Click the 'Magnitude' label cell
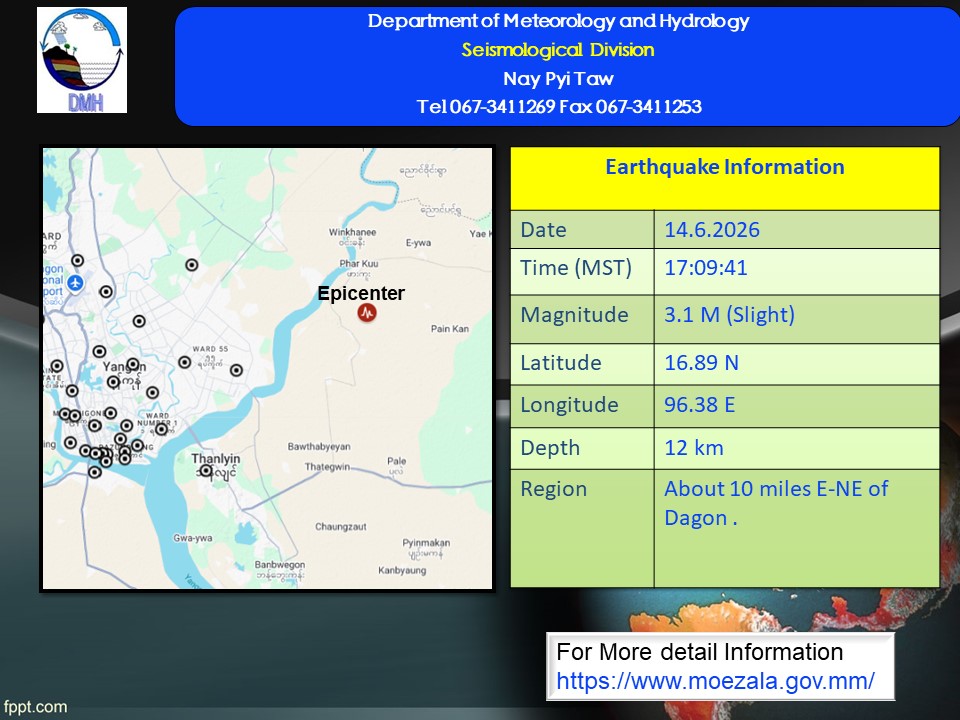 coord(582,319)
